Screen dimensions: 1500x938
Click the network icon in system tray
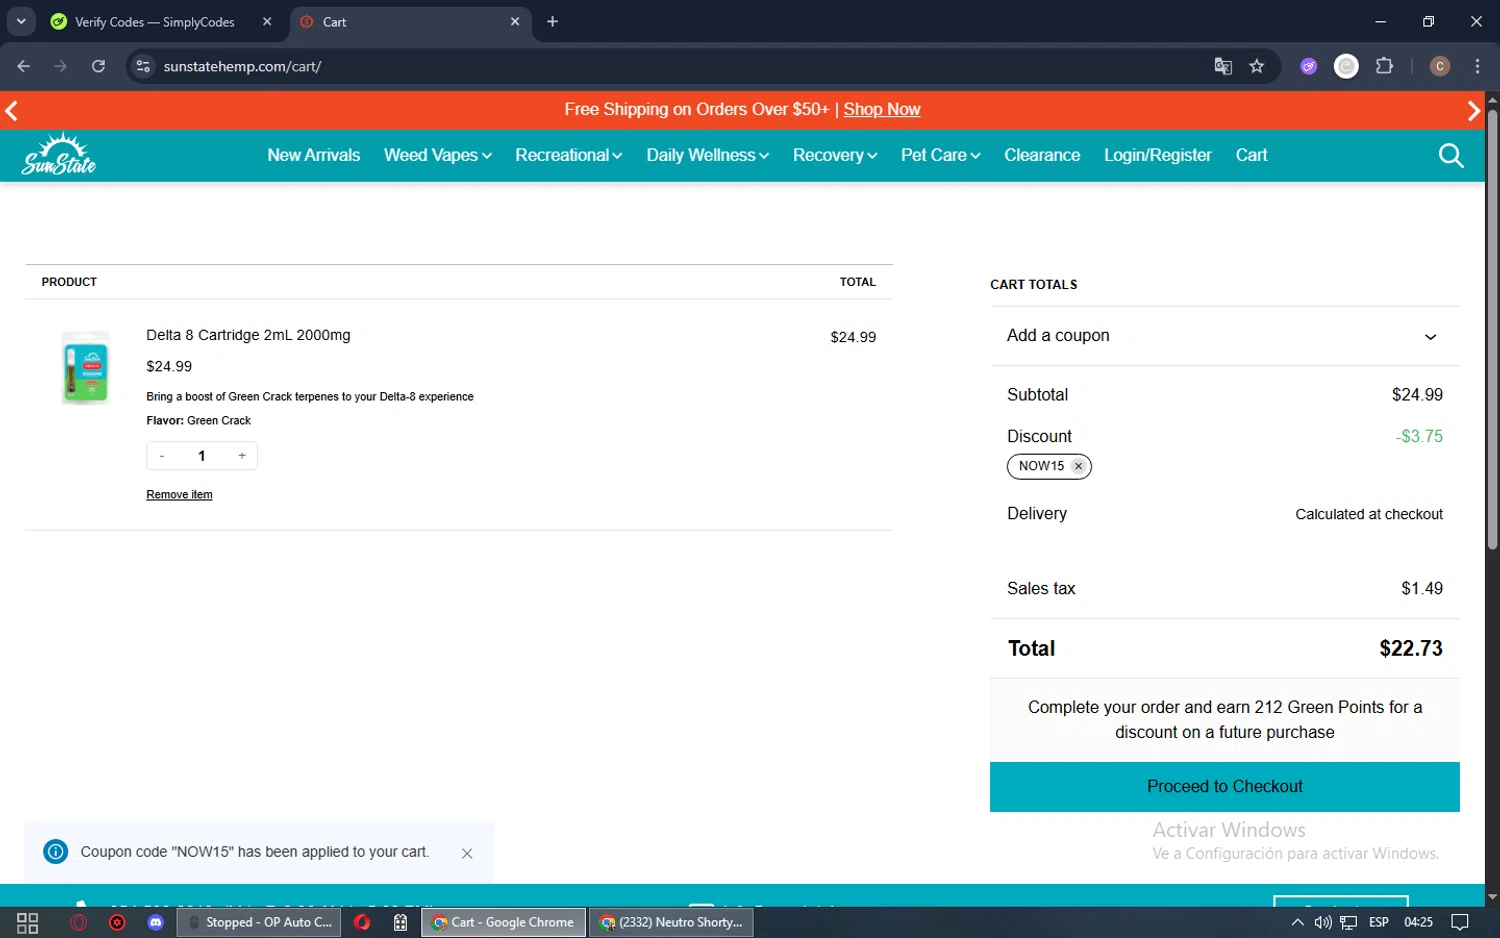point(1348,922)
